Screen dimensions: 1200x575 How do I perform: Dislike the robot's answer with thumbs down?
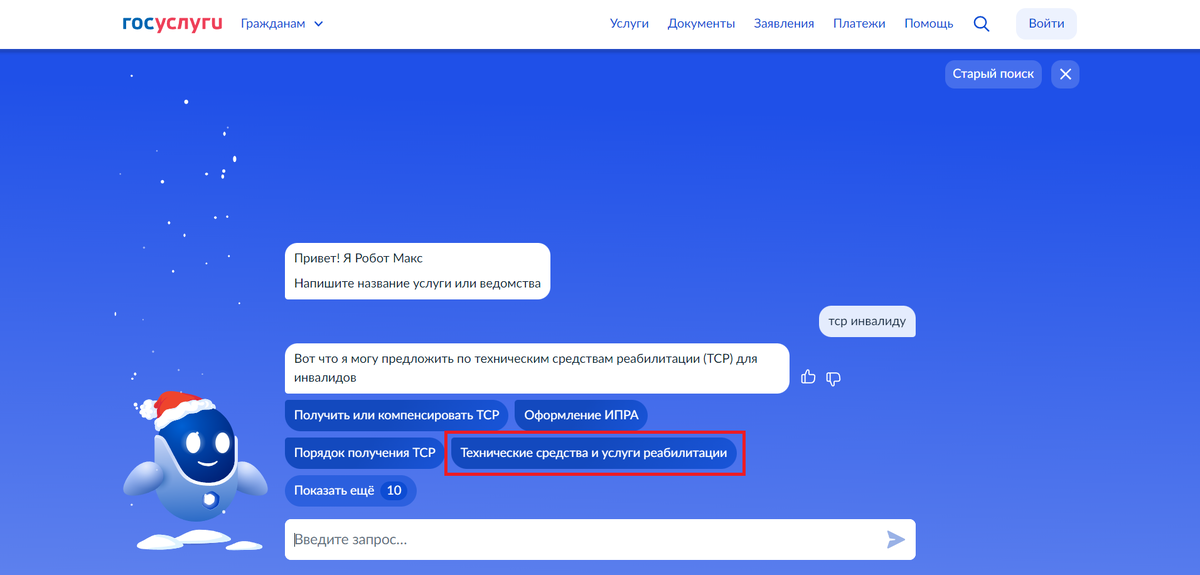833,378
